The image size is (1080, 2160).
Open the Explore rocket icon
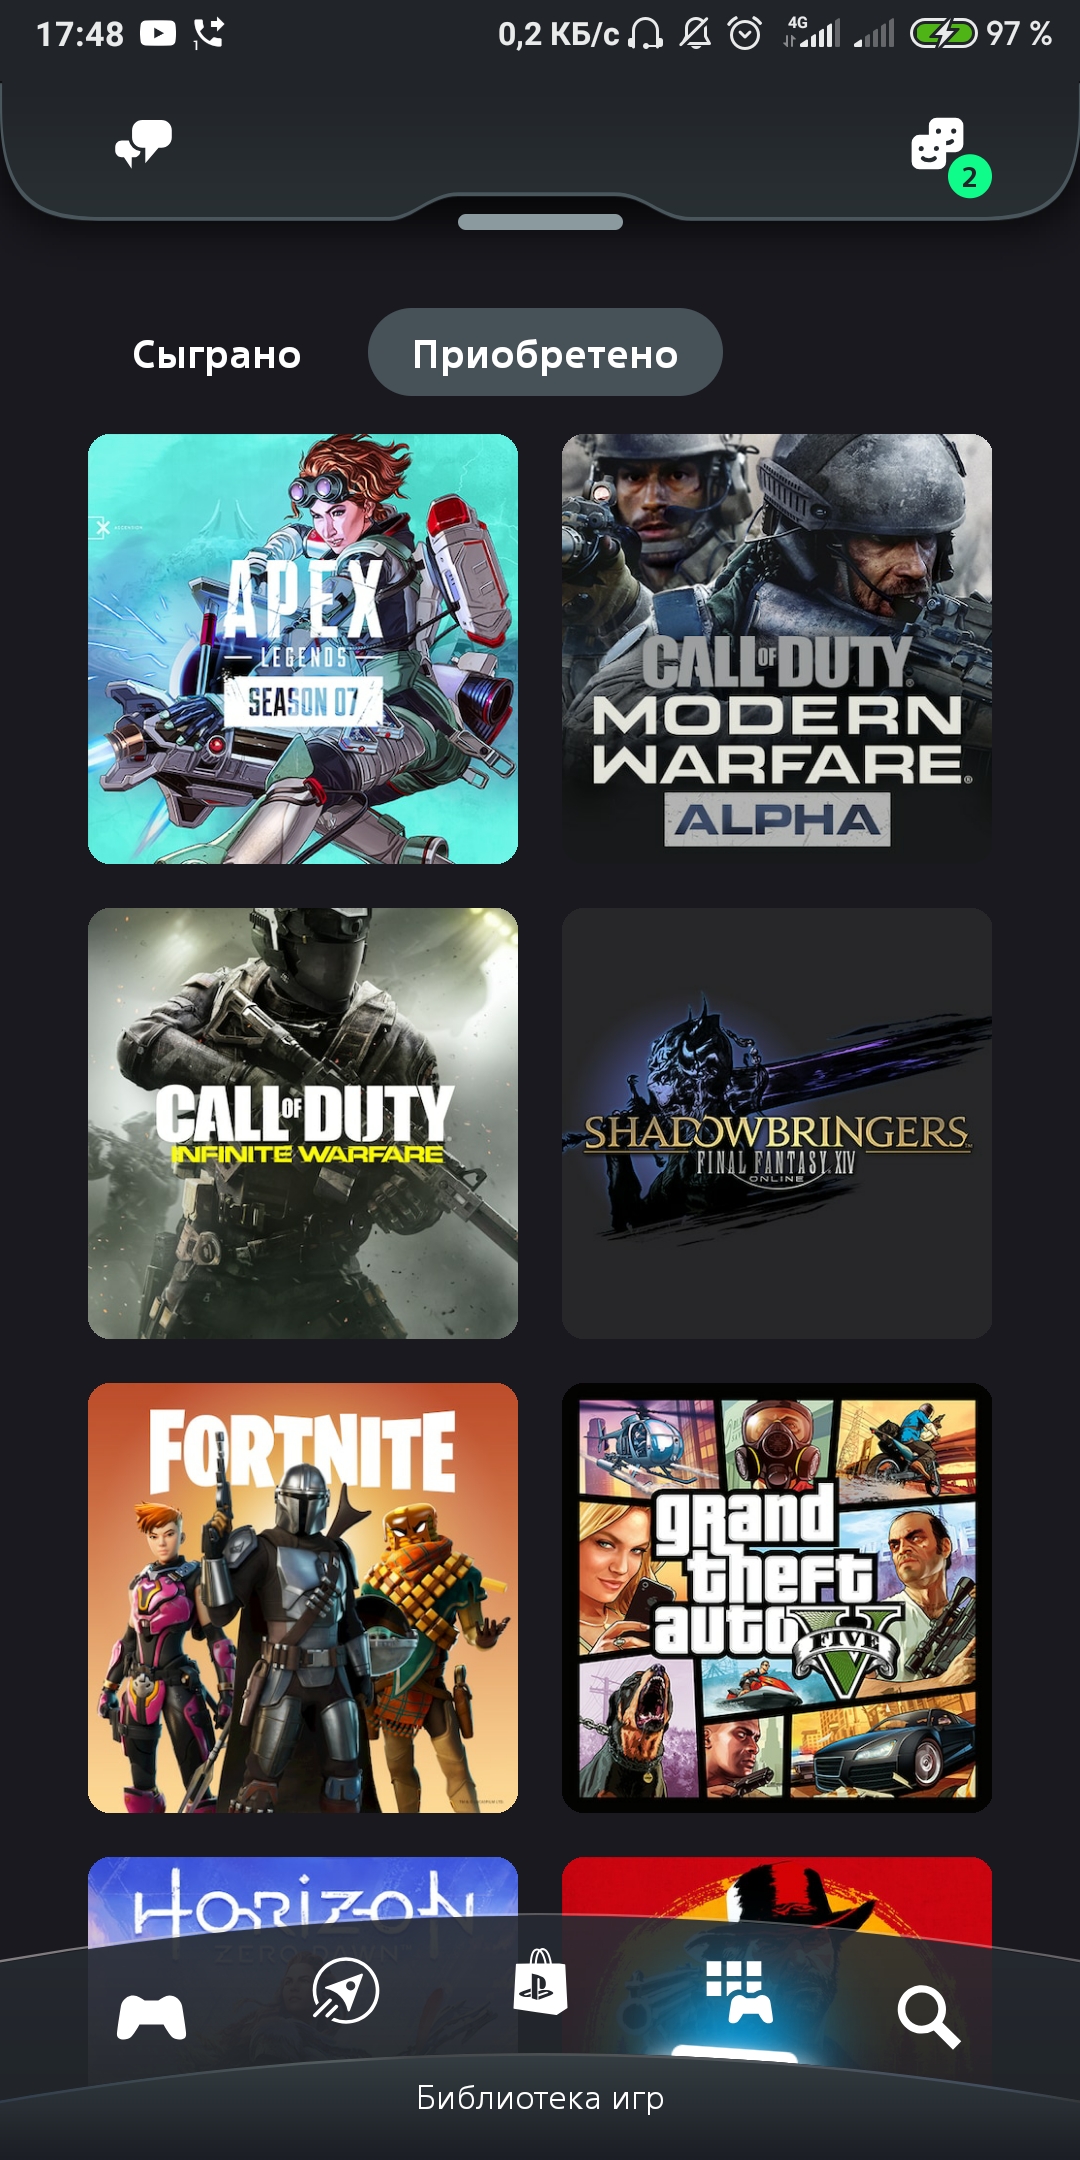click(345, 1990)
